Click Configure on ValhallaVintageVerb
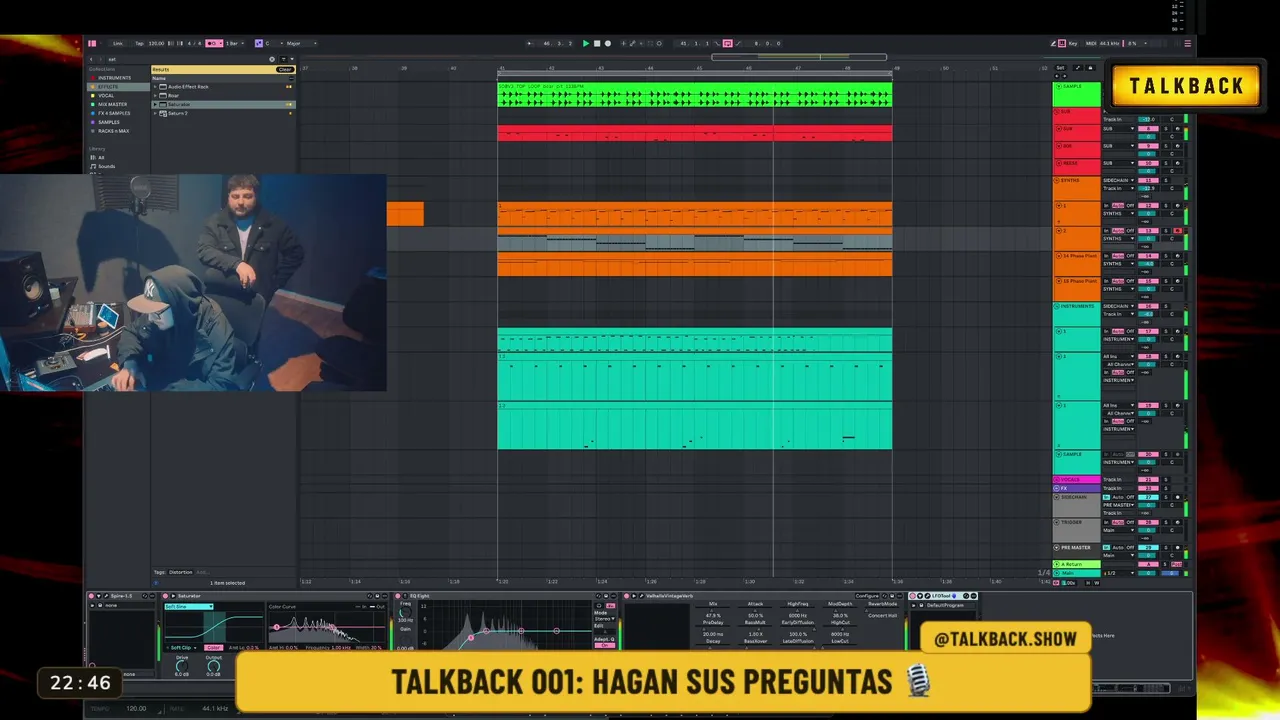Viewport: 1280px width, 720px height. point(867,596)
